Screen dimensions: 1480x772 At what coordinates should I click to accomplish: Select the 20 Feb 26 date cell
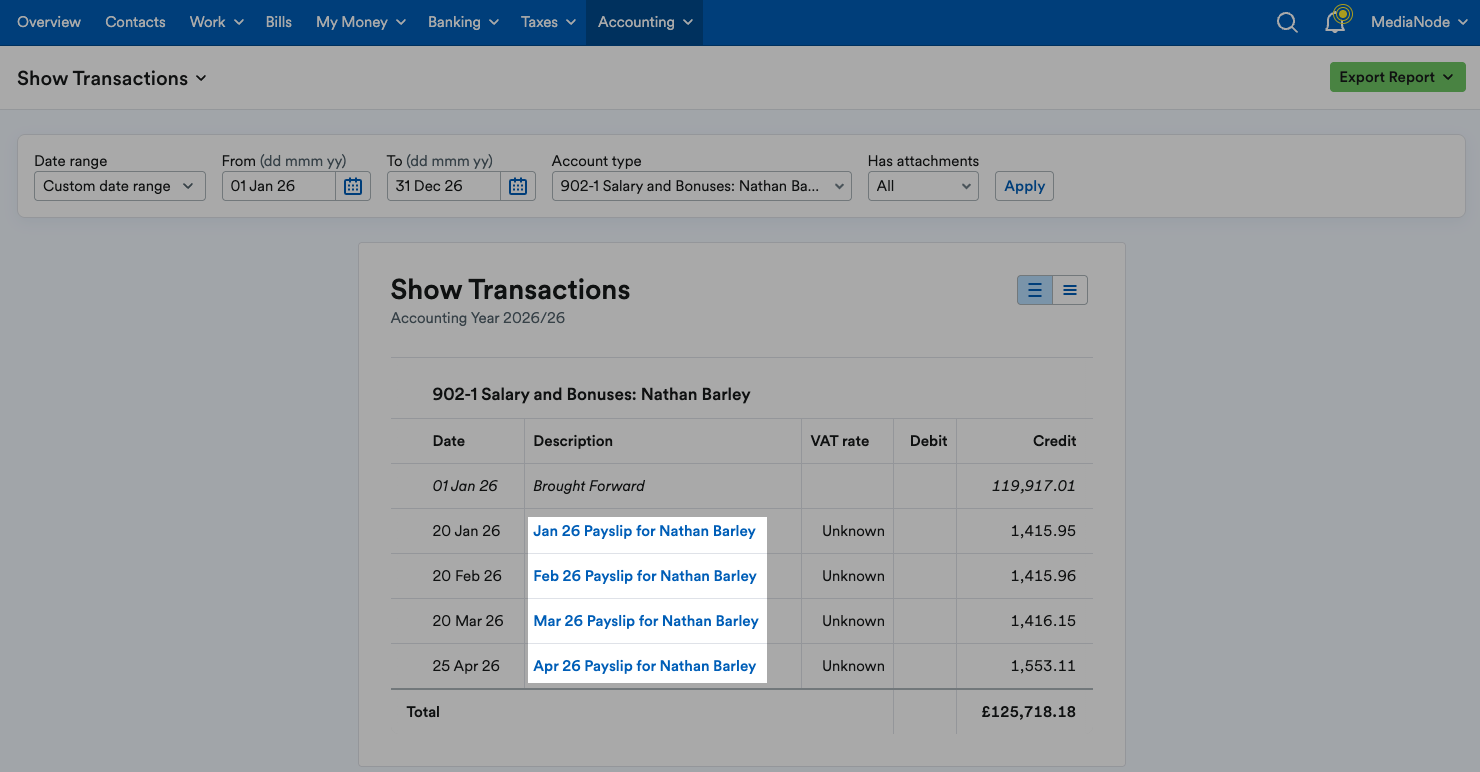tap(467, 576)
